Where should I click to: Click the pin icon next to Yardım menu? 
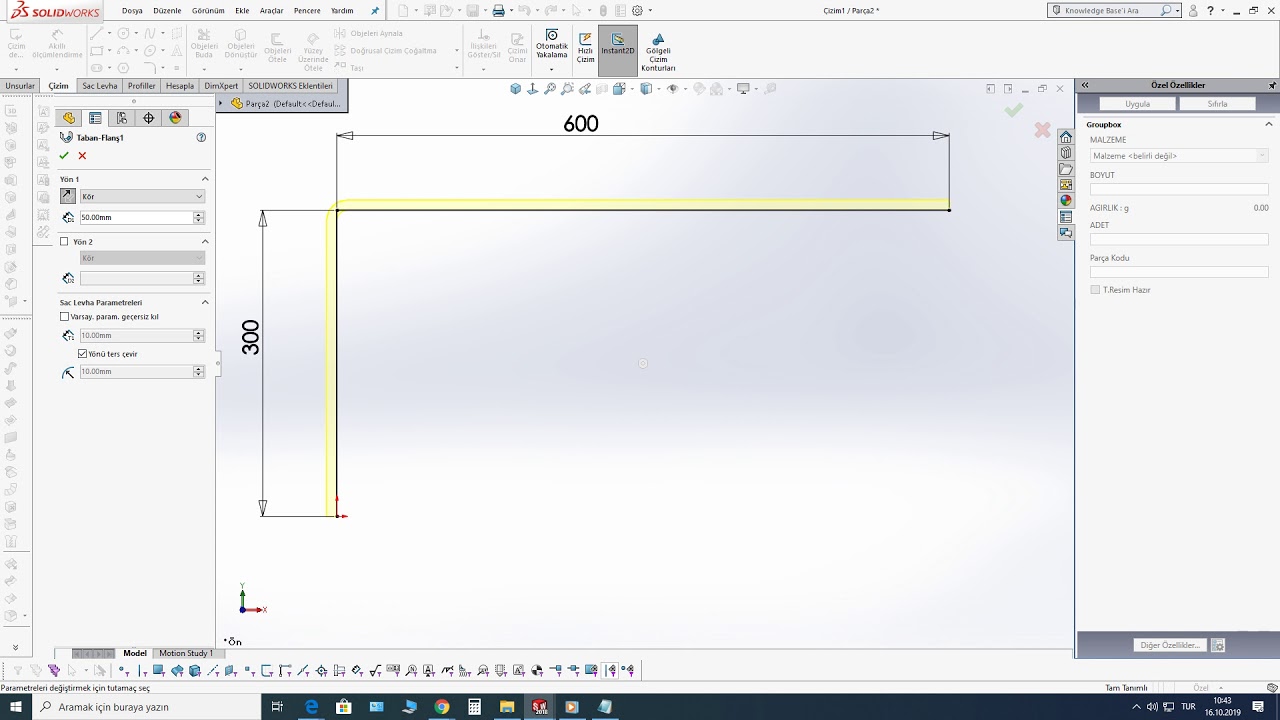coord(375,11)
